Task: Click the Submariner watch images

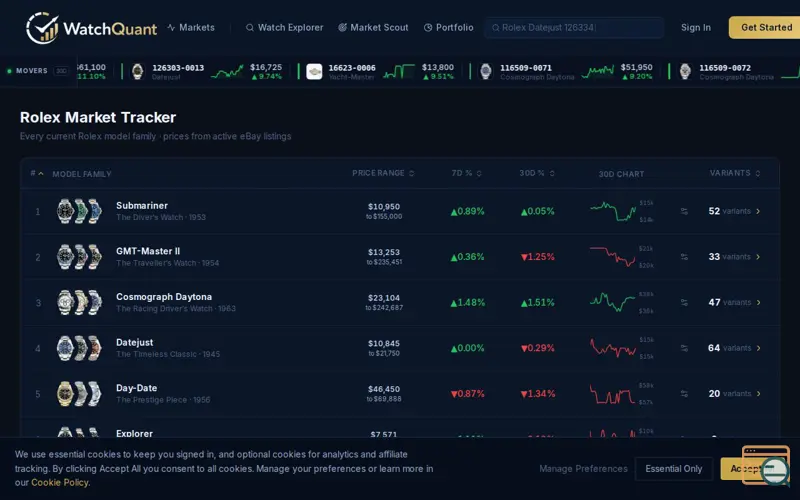Action: (79, 211)
